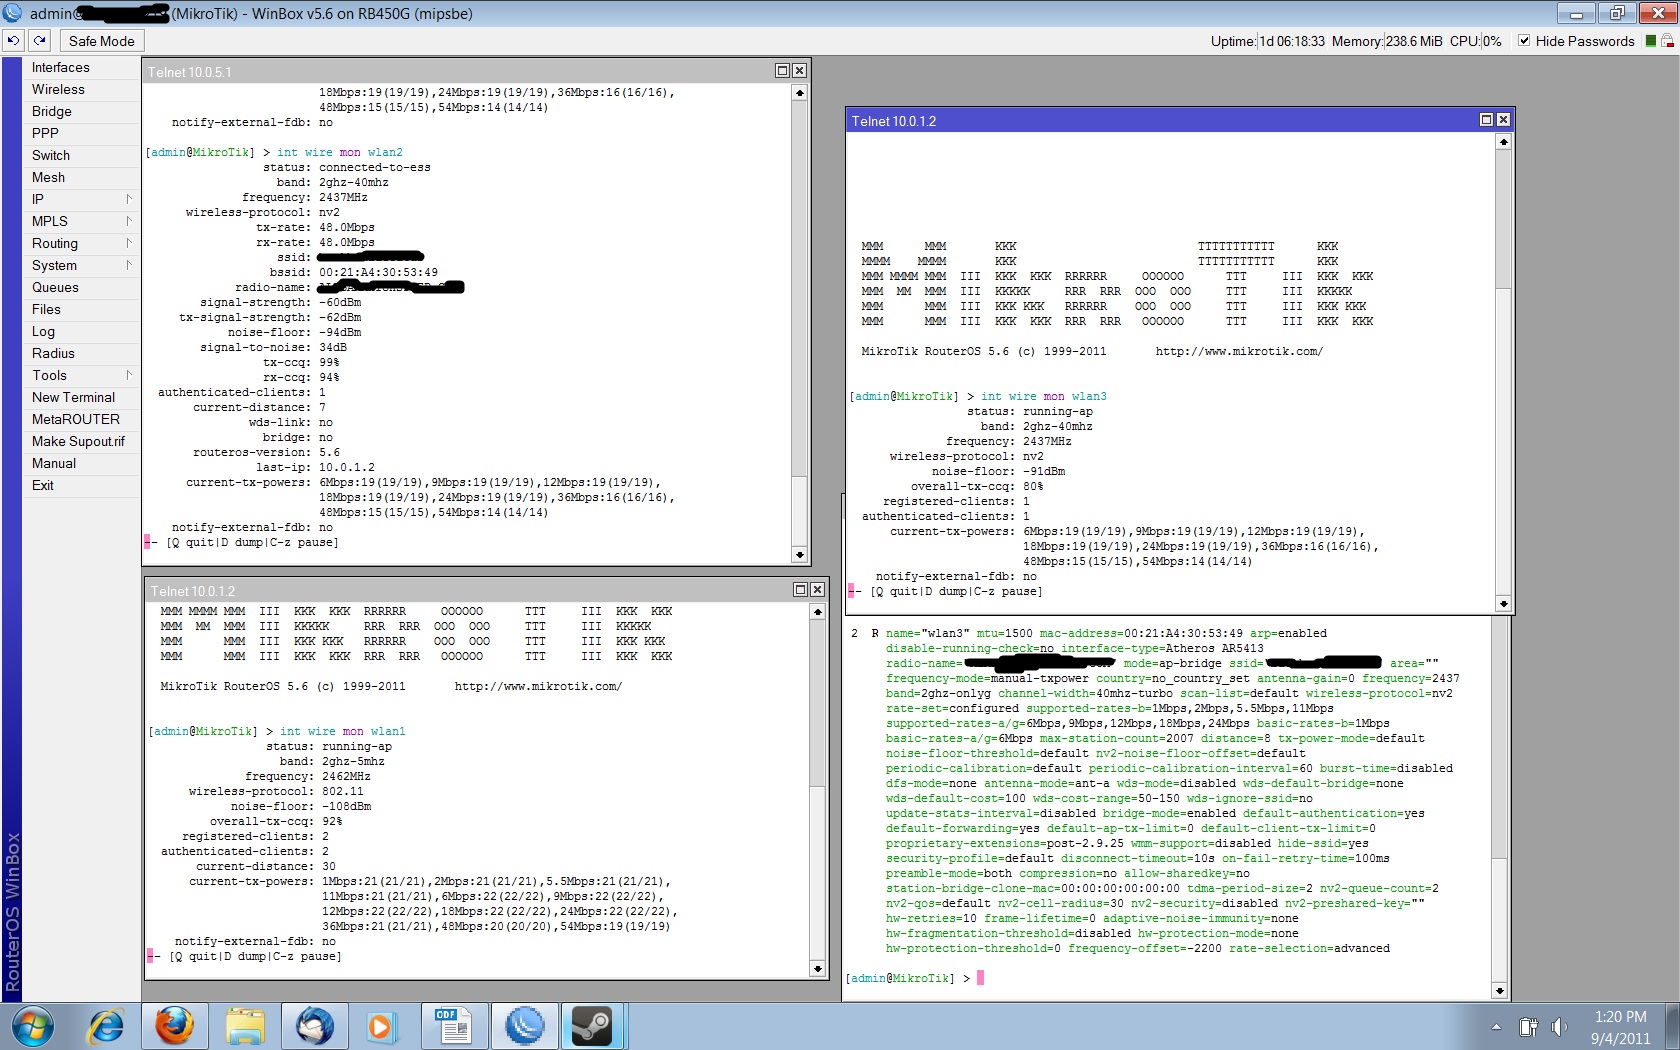
Task: Click scroll-up arrow in blue-titled Telnet 10.0.1.2 window
Action: [x=1503, y=142]
